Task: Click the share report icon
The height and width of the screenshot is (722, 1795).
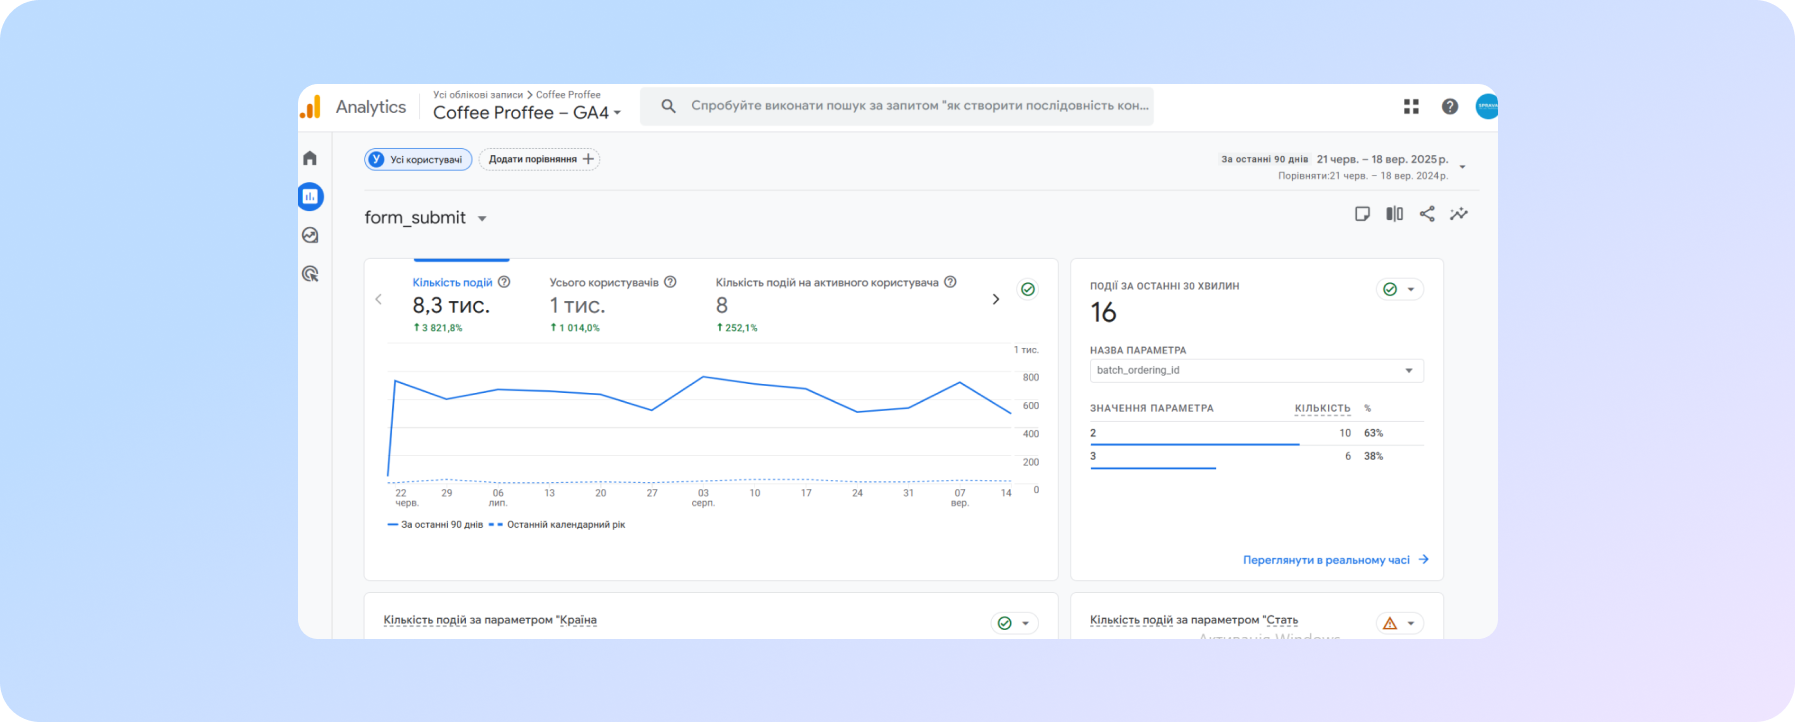Action: click(1427, 214)
